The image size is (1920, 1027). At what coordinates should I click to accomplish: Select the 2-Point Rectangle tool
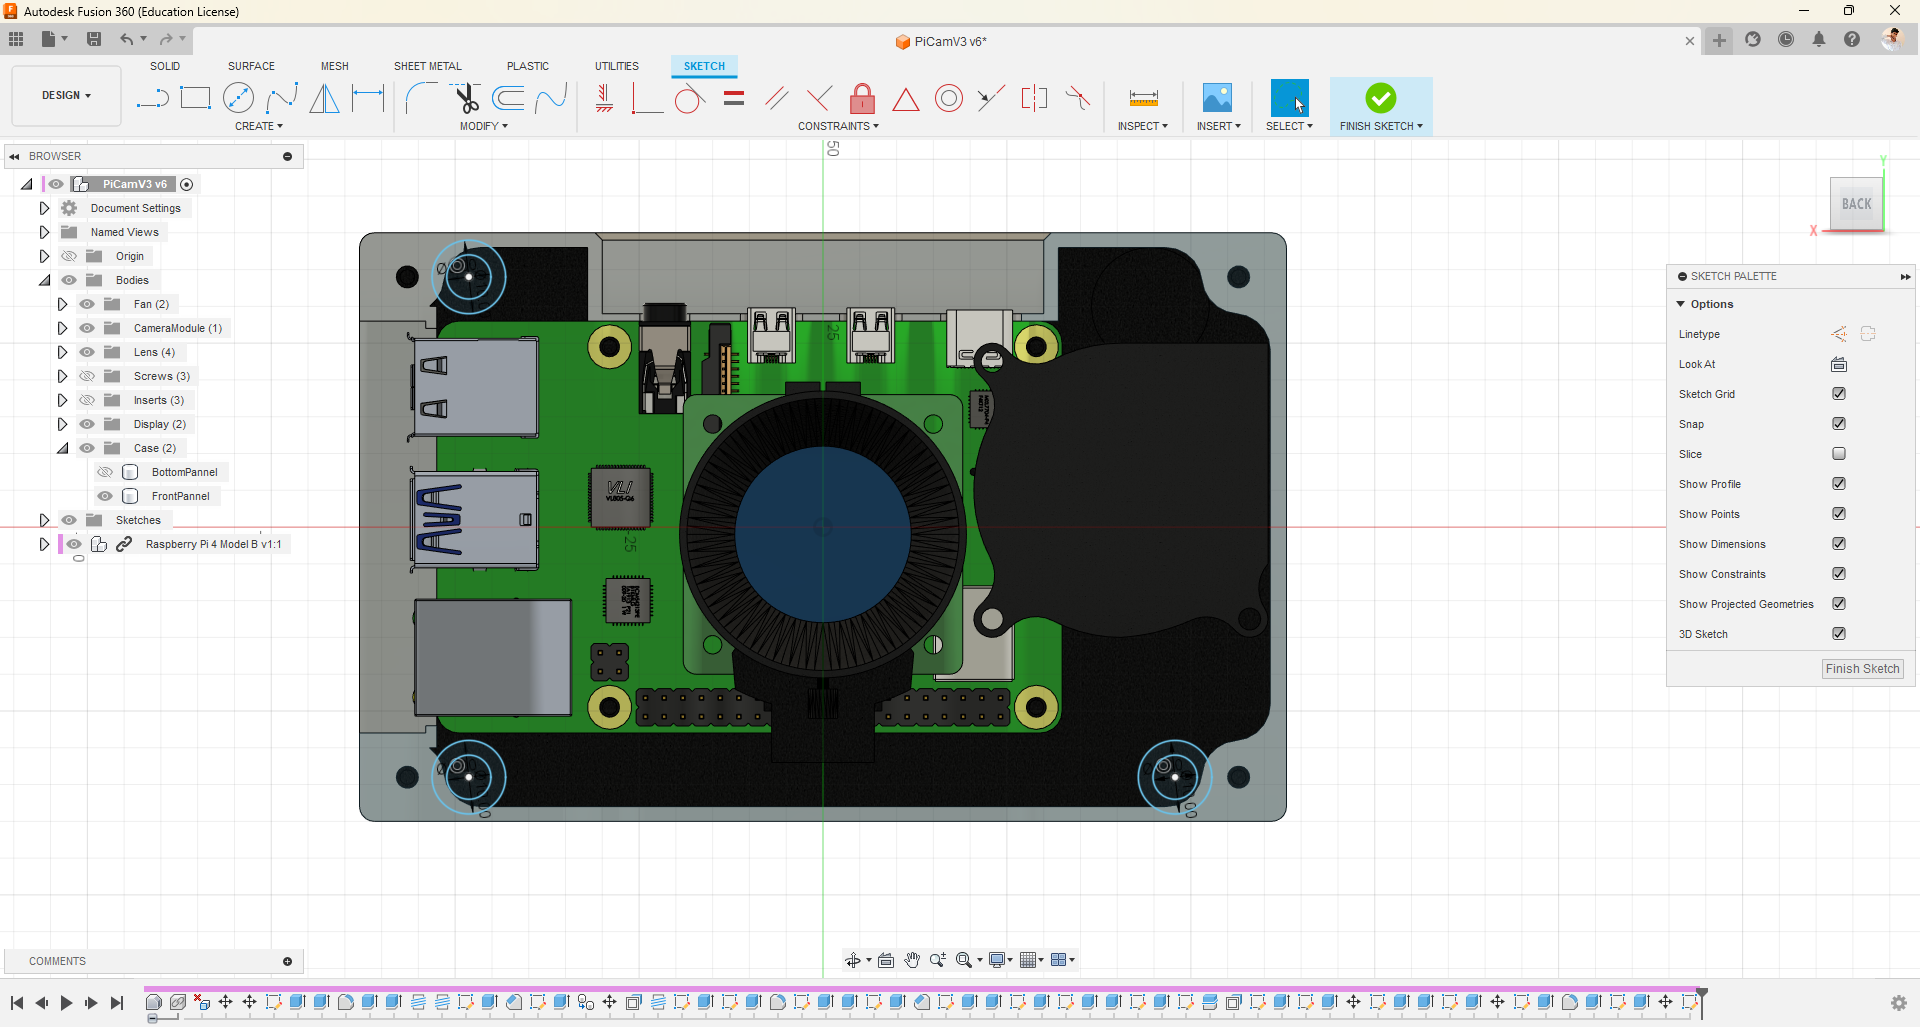point(195,98)
